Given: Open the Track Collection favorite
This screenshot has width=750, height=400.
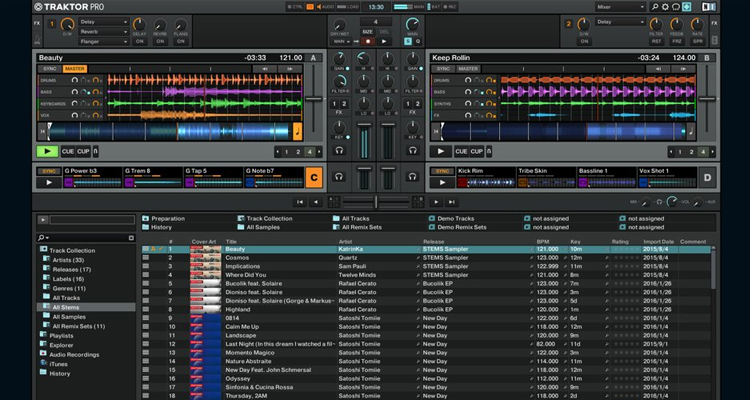Looking at the screenshot, I should [x=269, y=219].
